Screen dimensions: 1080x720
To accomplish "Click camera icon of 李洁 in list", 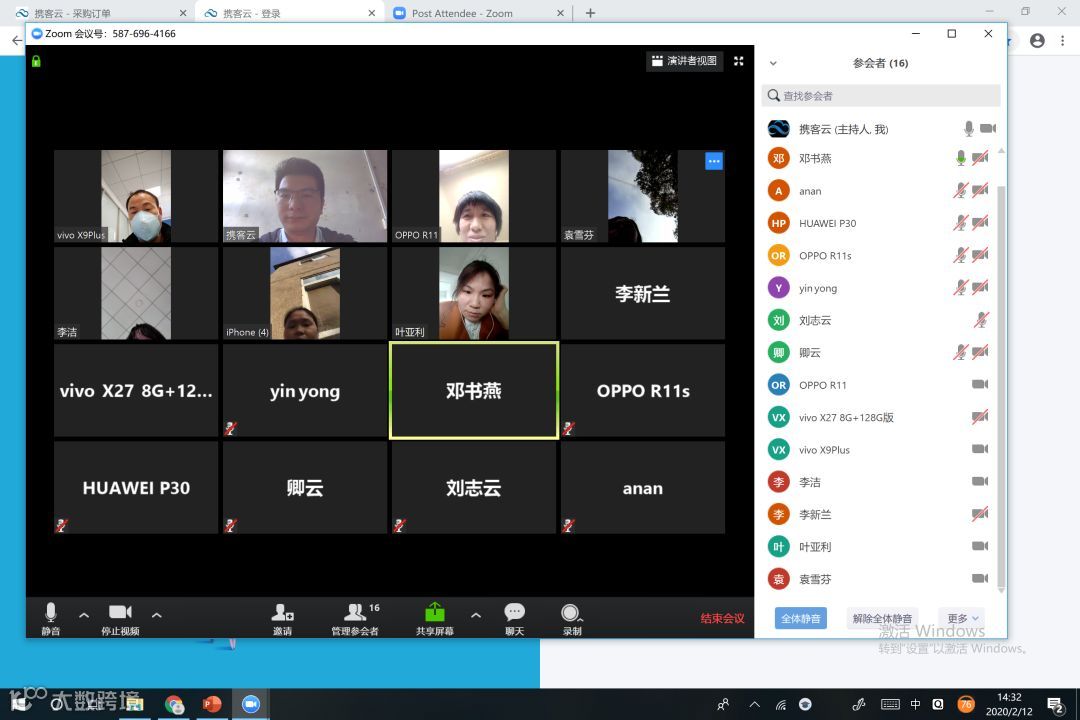I will (980, 482).
